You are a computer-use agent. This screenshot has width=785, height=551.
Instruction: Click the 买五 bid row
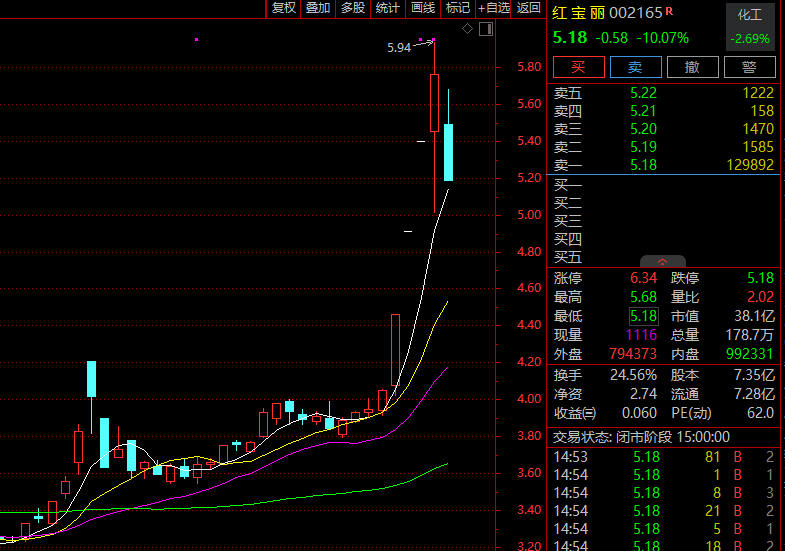(663, 257)
